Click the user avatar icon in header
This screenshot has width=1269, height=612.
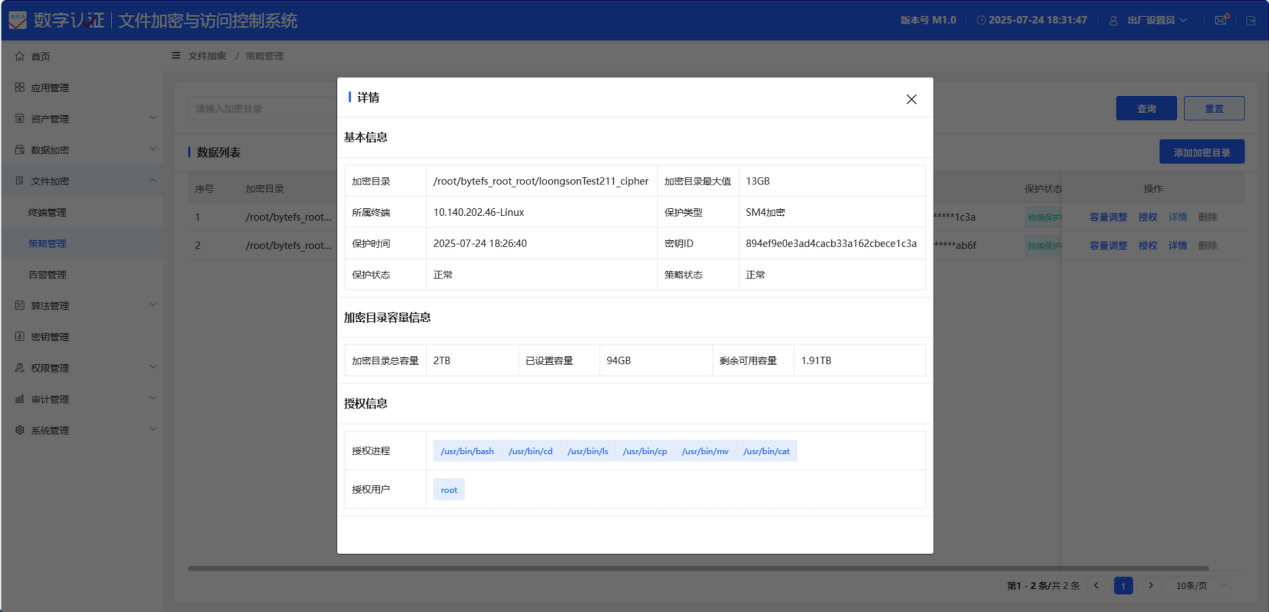click(1113, 20)
